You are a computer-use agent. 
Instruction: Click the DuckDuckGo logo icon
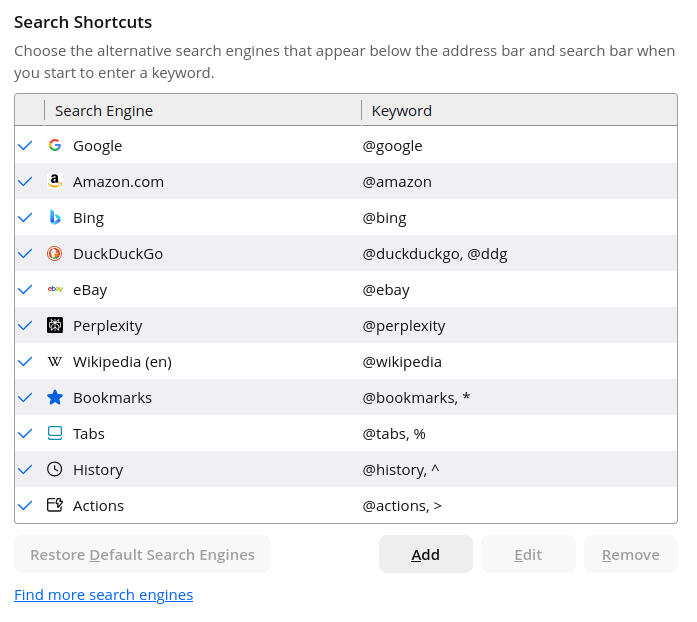pyautogui.click(x=55, y=253)
